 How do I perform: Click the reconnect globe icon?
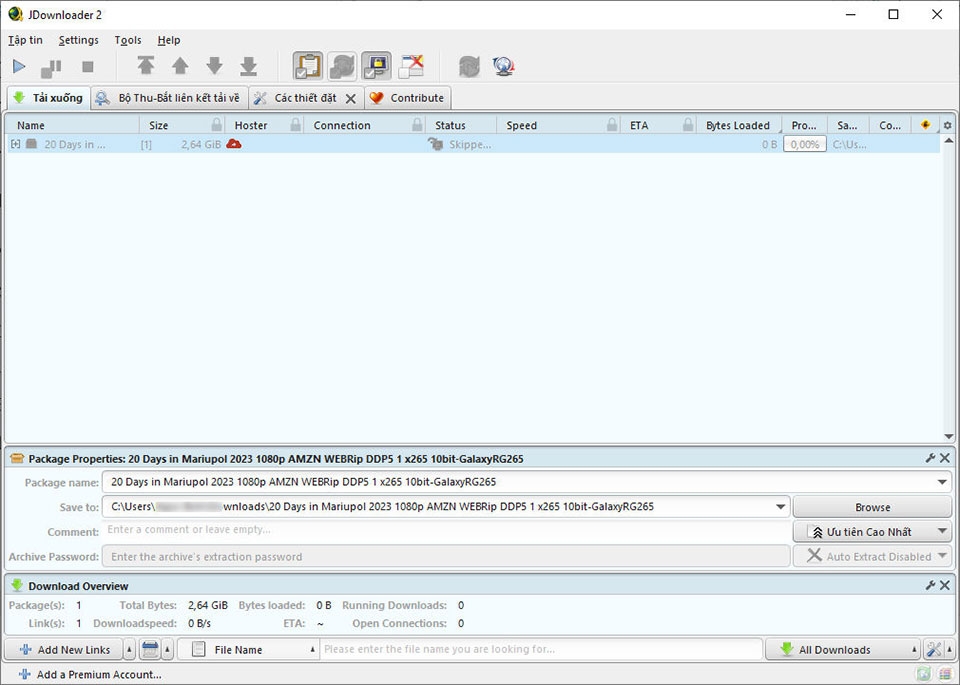[504, 66]
